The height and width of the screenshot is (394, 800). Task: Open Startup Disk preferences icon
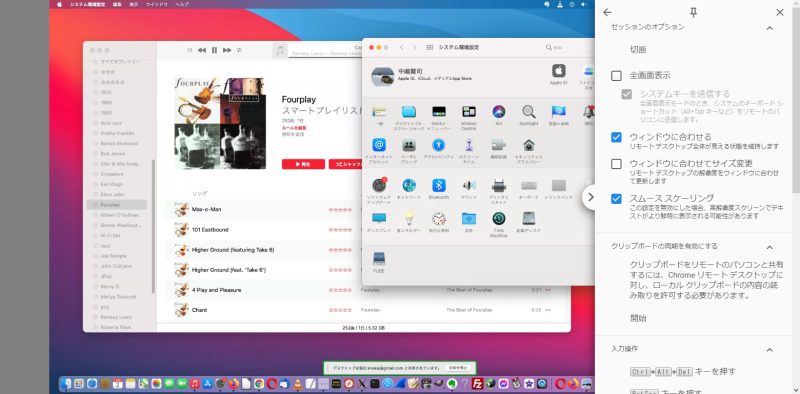pos(529,219)
